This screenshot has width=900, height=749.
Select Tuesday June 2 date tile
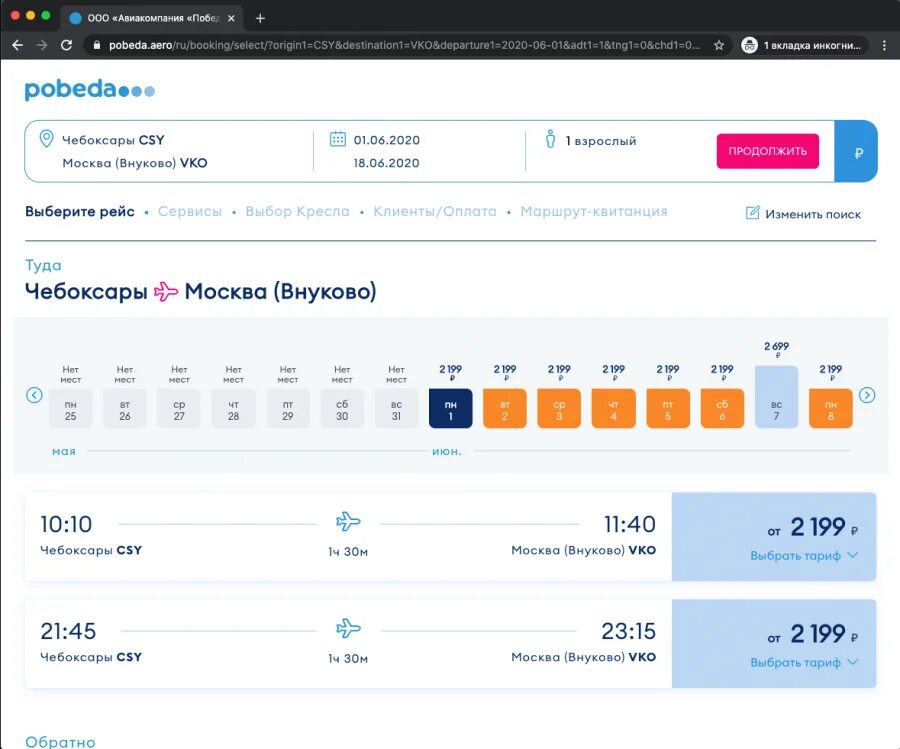pyautogui.click(x=505, y=409)
